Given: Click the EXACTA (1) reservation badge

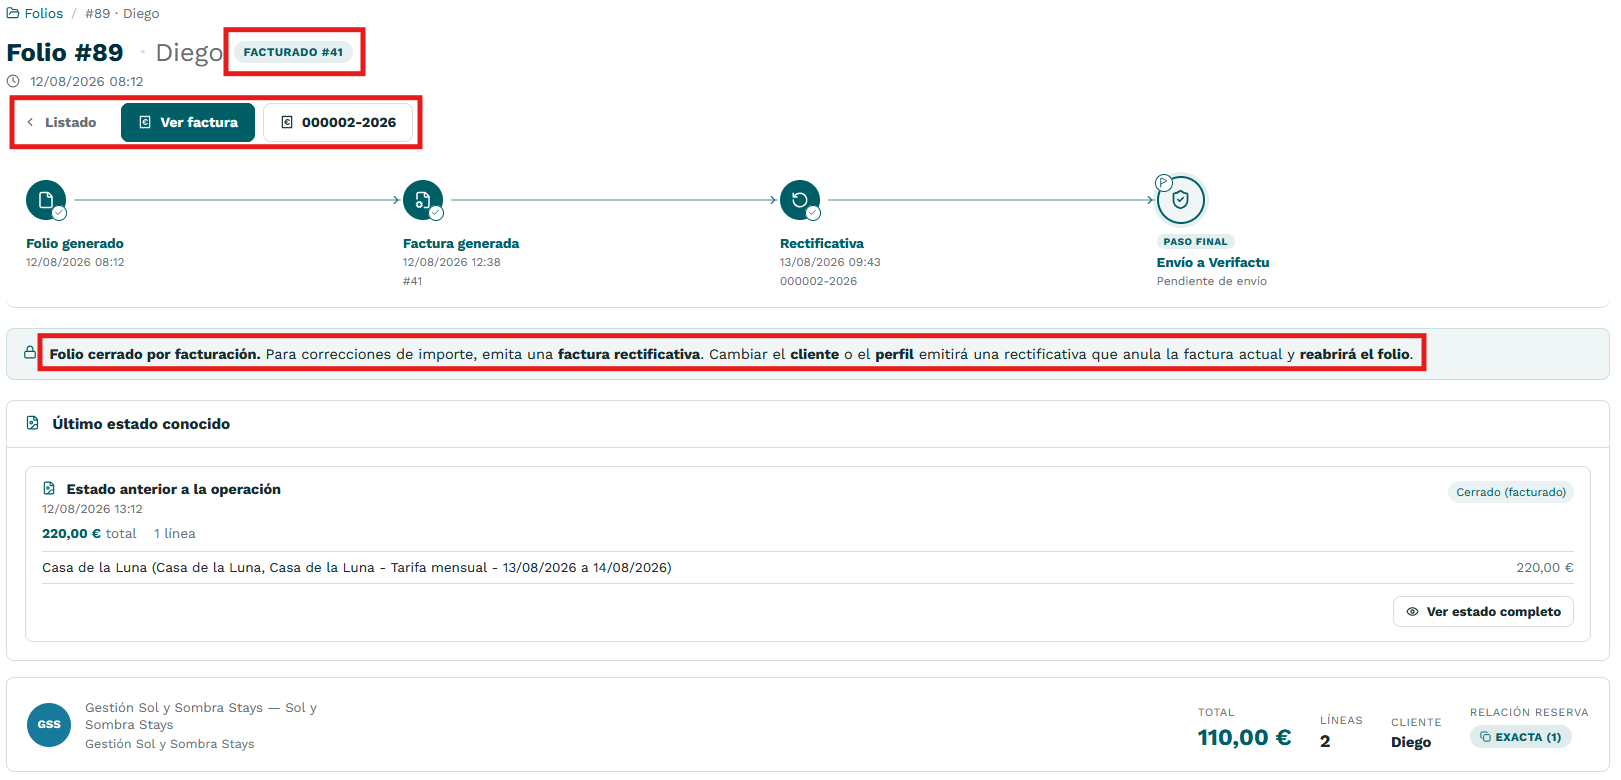Looking at the screenshot, I should pyautogui.click(x=1521, y=737).
